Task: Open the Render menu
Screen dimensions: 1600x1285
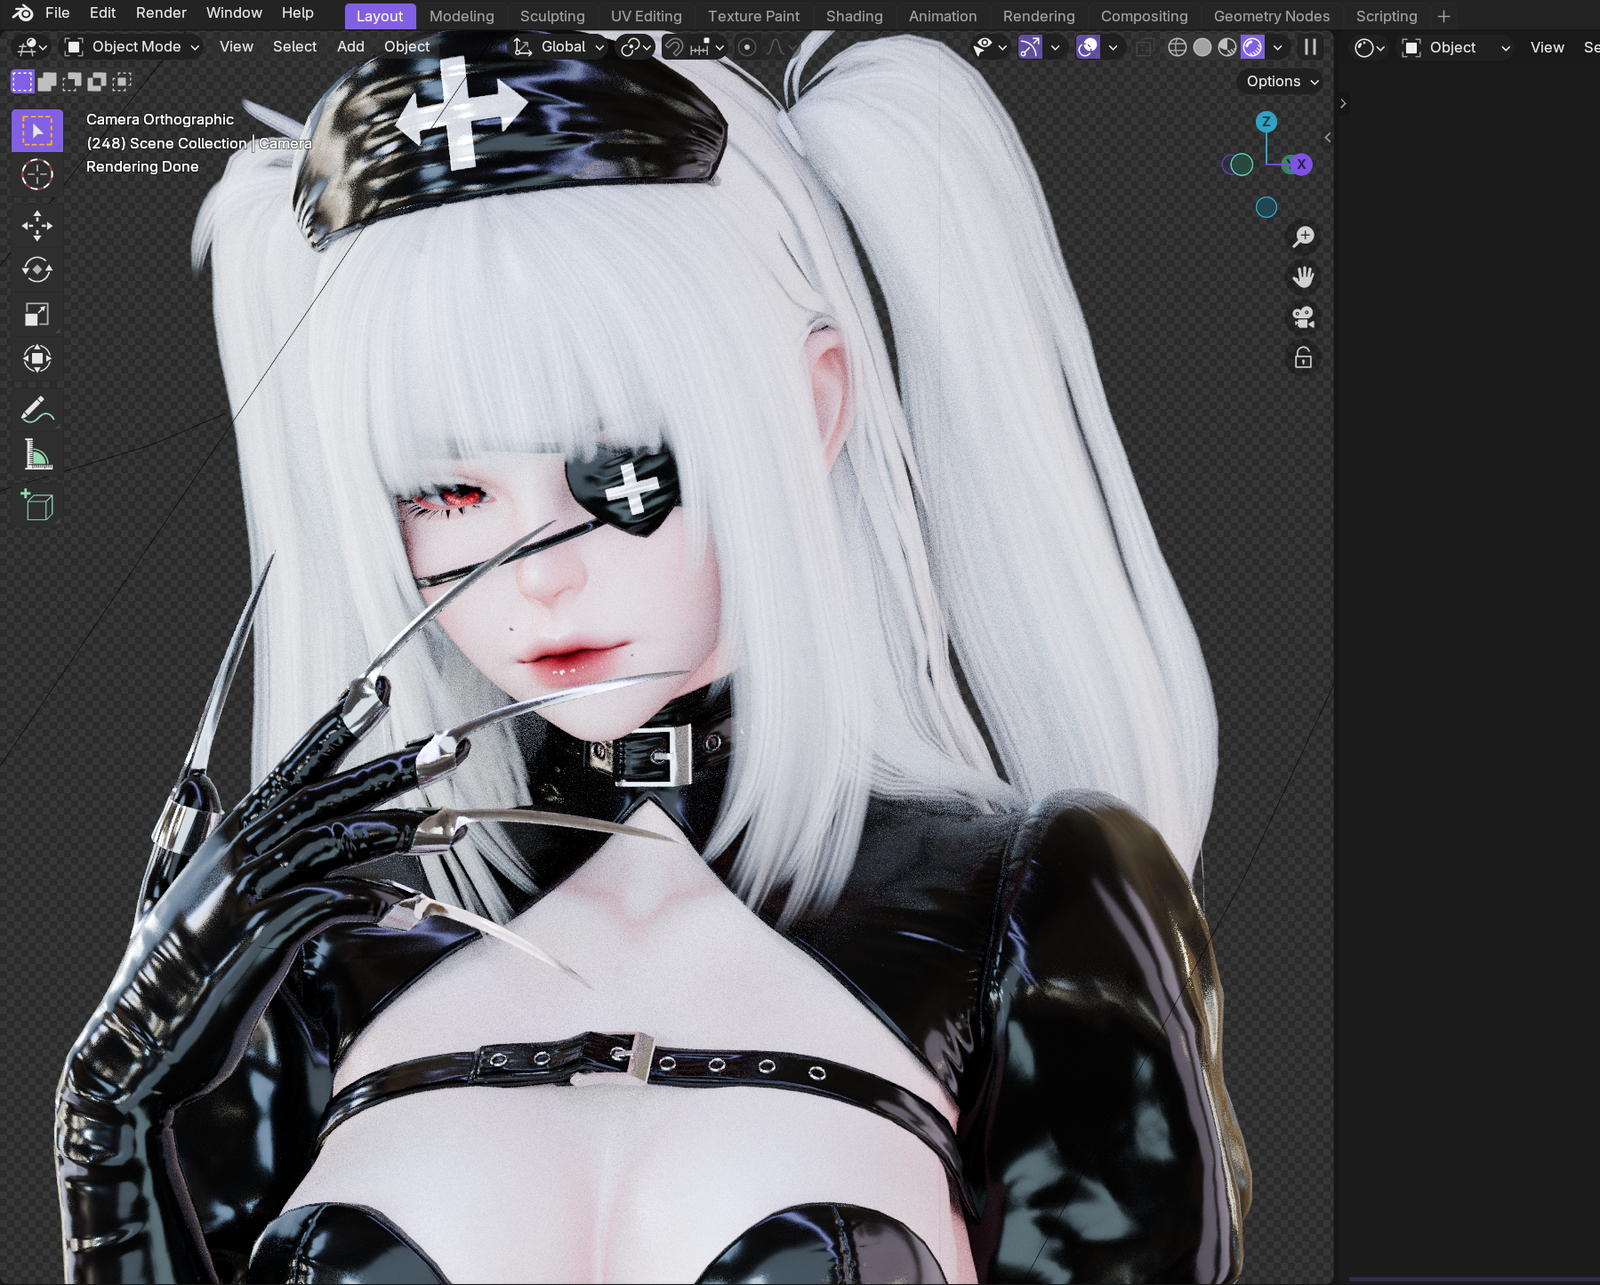Action: click(161, 13)
